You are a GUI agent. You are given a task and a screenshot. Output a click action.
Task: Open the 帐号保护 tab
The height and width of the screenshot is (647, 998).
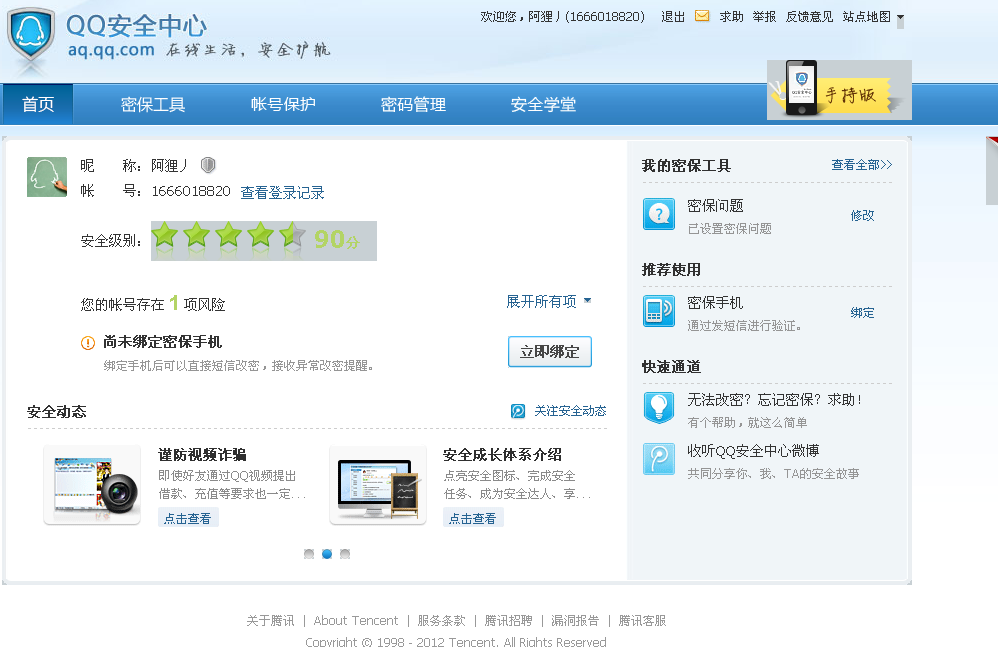click(x=283, y=104)
